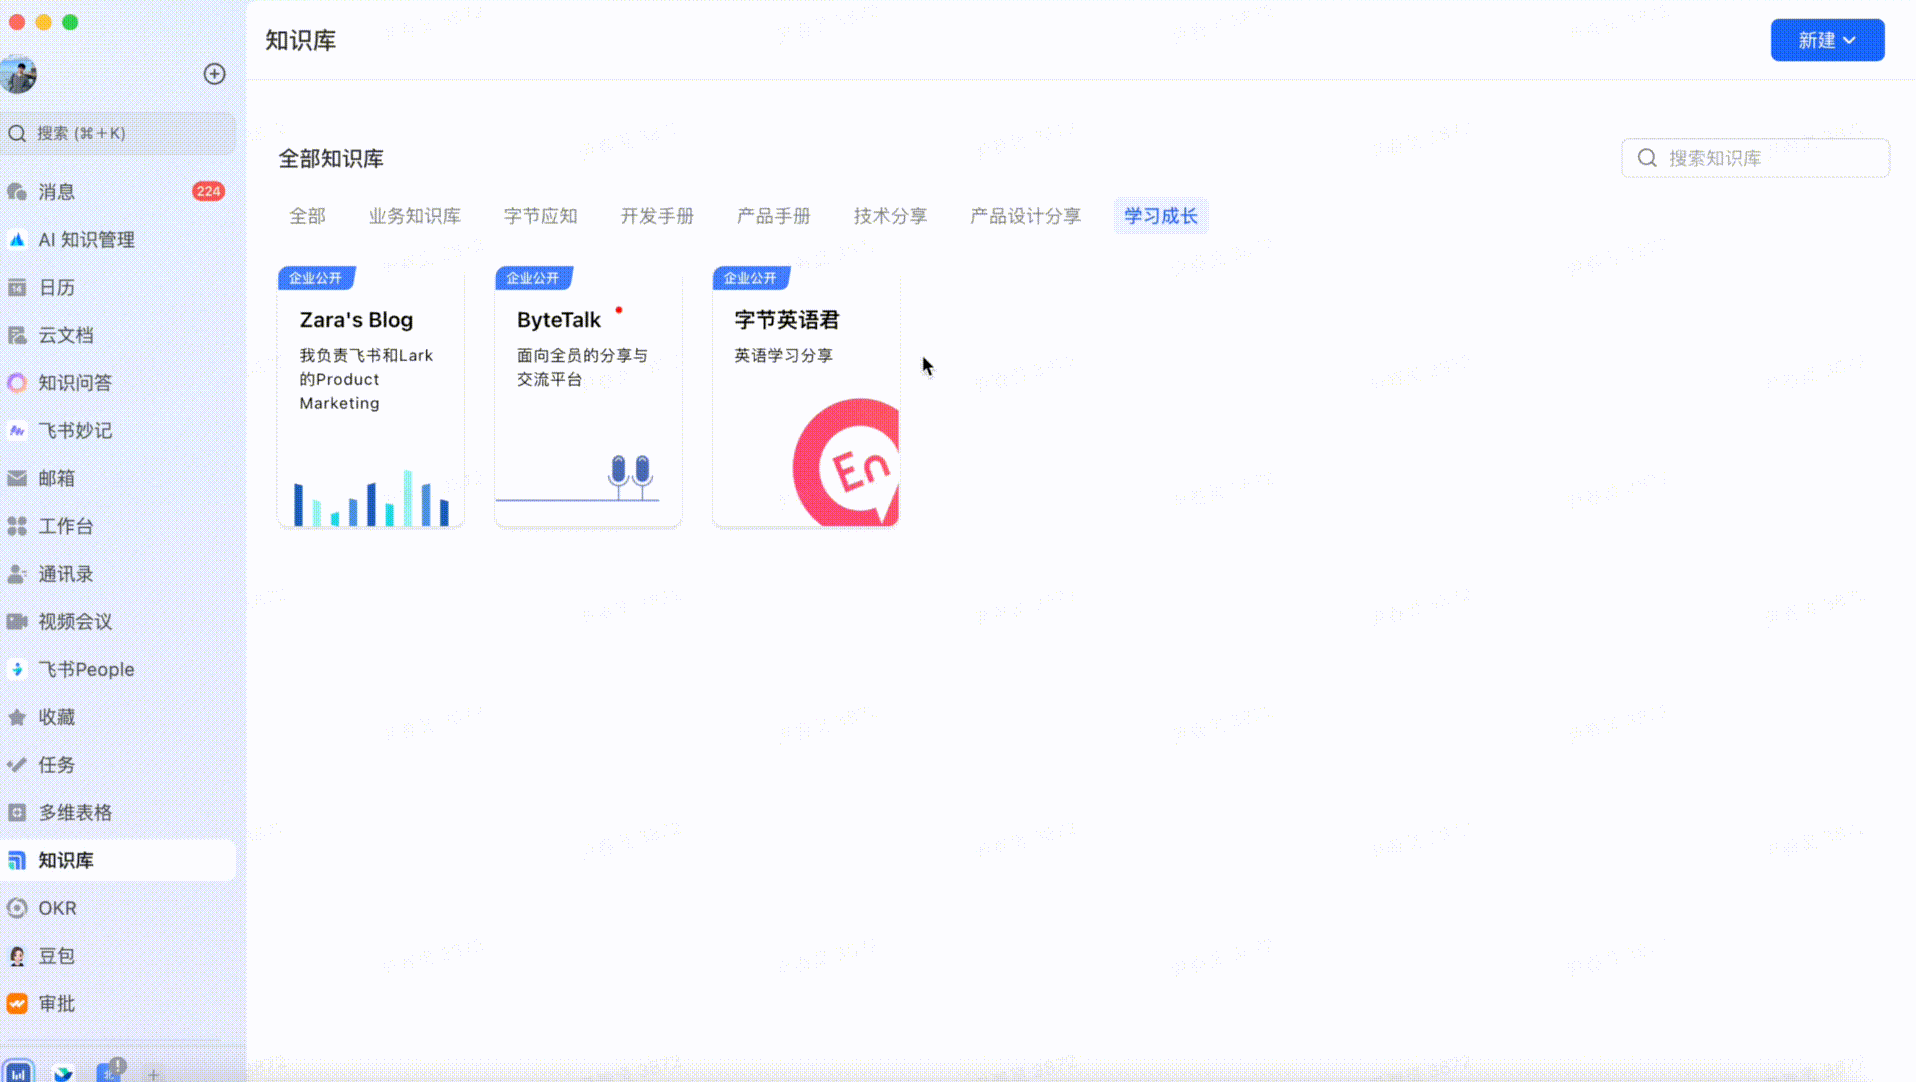Show the 产品手册 tab
The width and height of the screenshot is (1916, 1082).
[x=773, y=216]
